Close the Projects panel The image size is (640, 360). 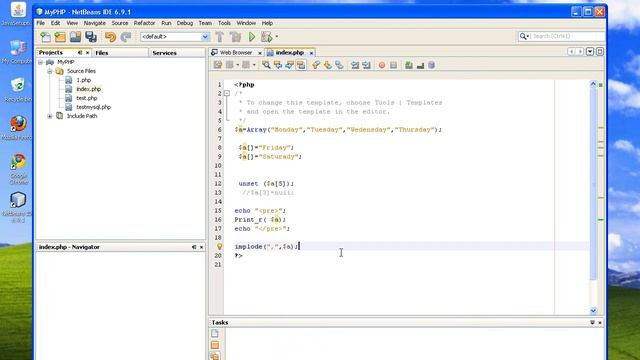pyautogui.click(x=87, y=53)
